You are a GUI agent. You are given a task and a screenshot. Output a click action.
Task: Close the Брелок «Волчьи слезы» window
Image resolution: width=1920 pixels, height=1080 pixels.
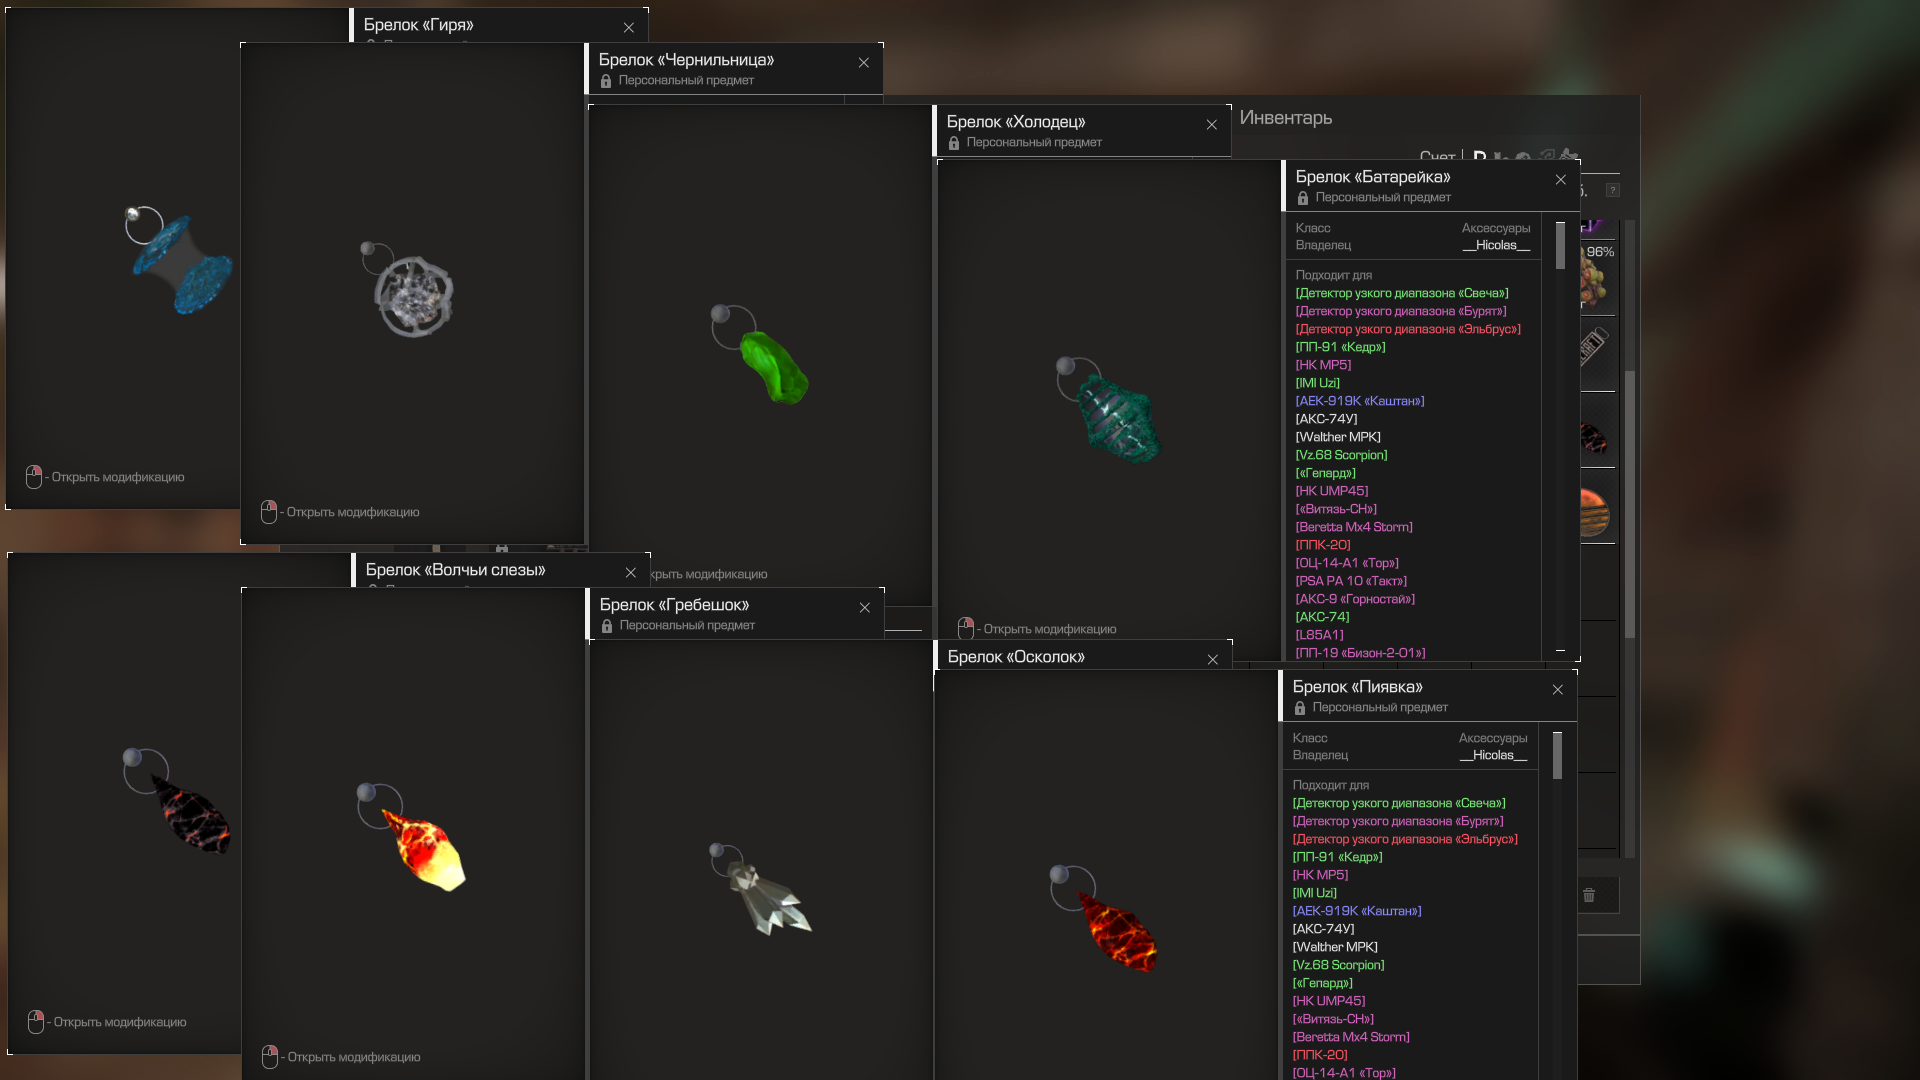click(631, 573)
